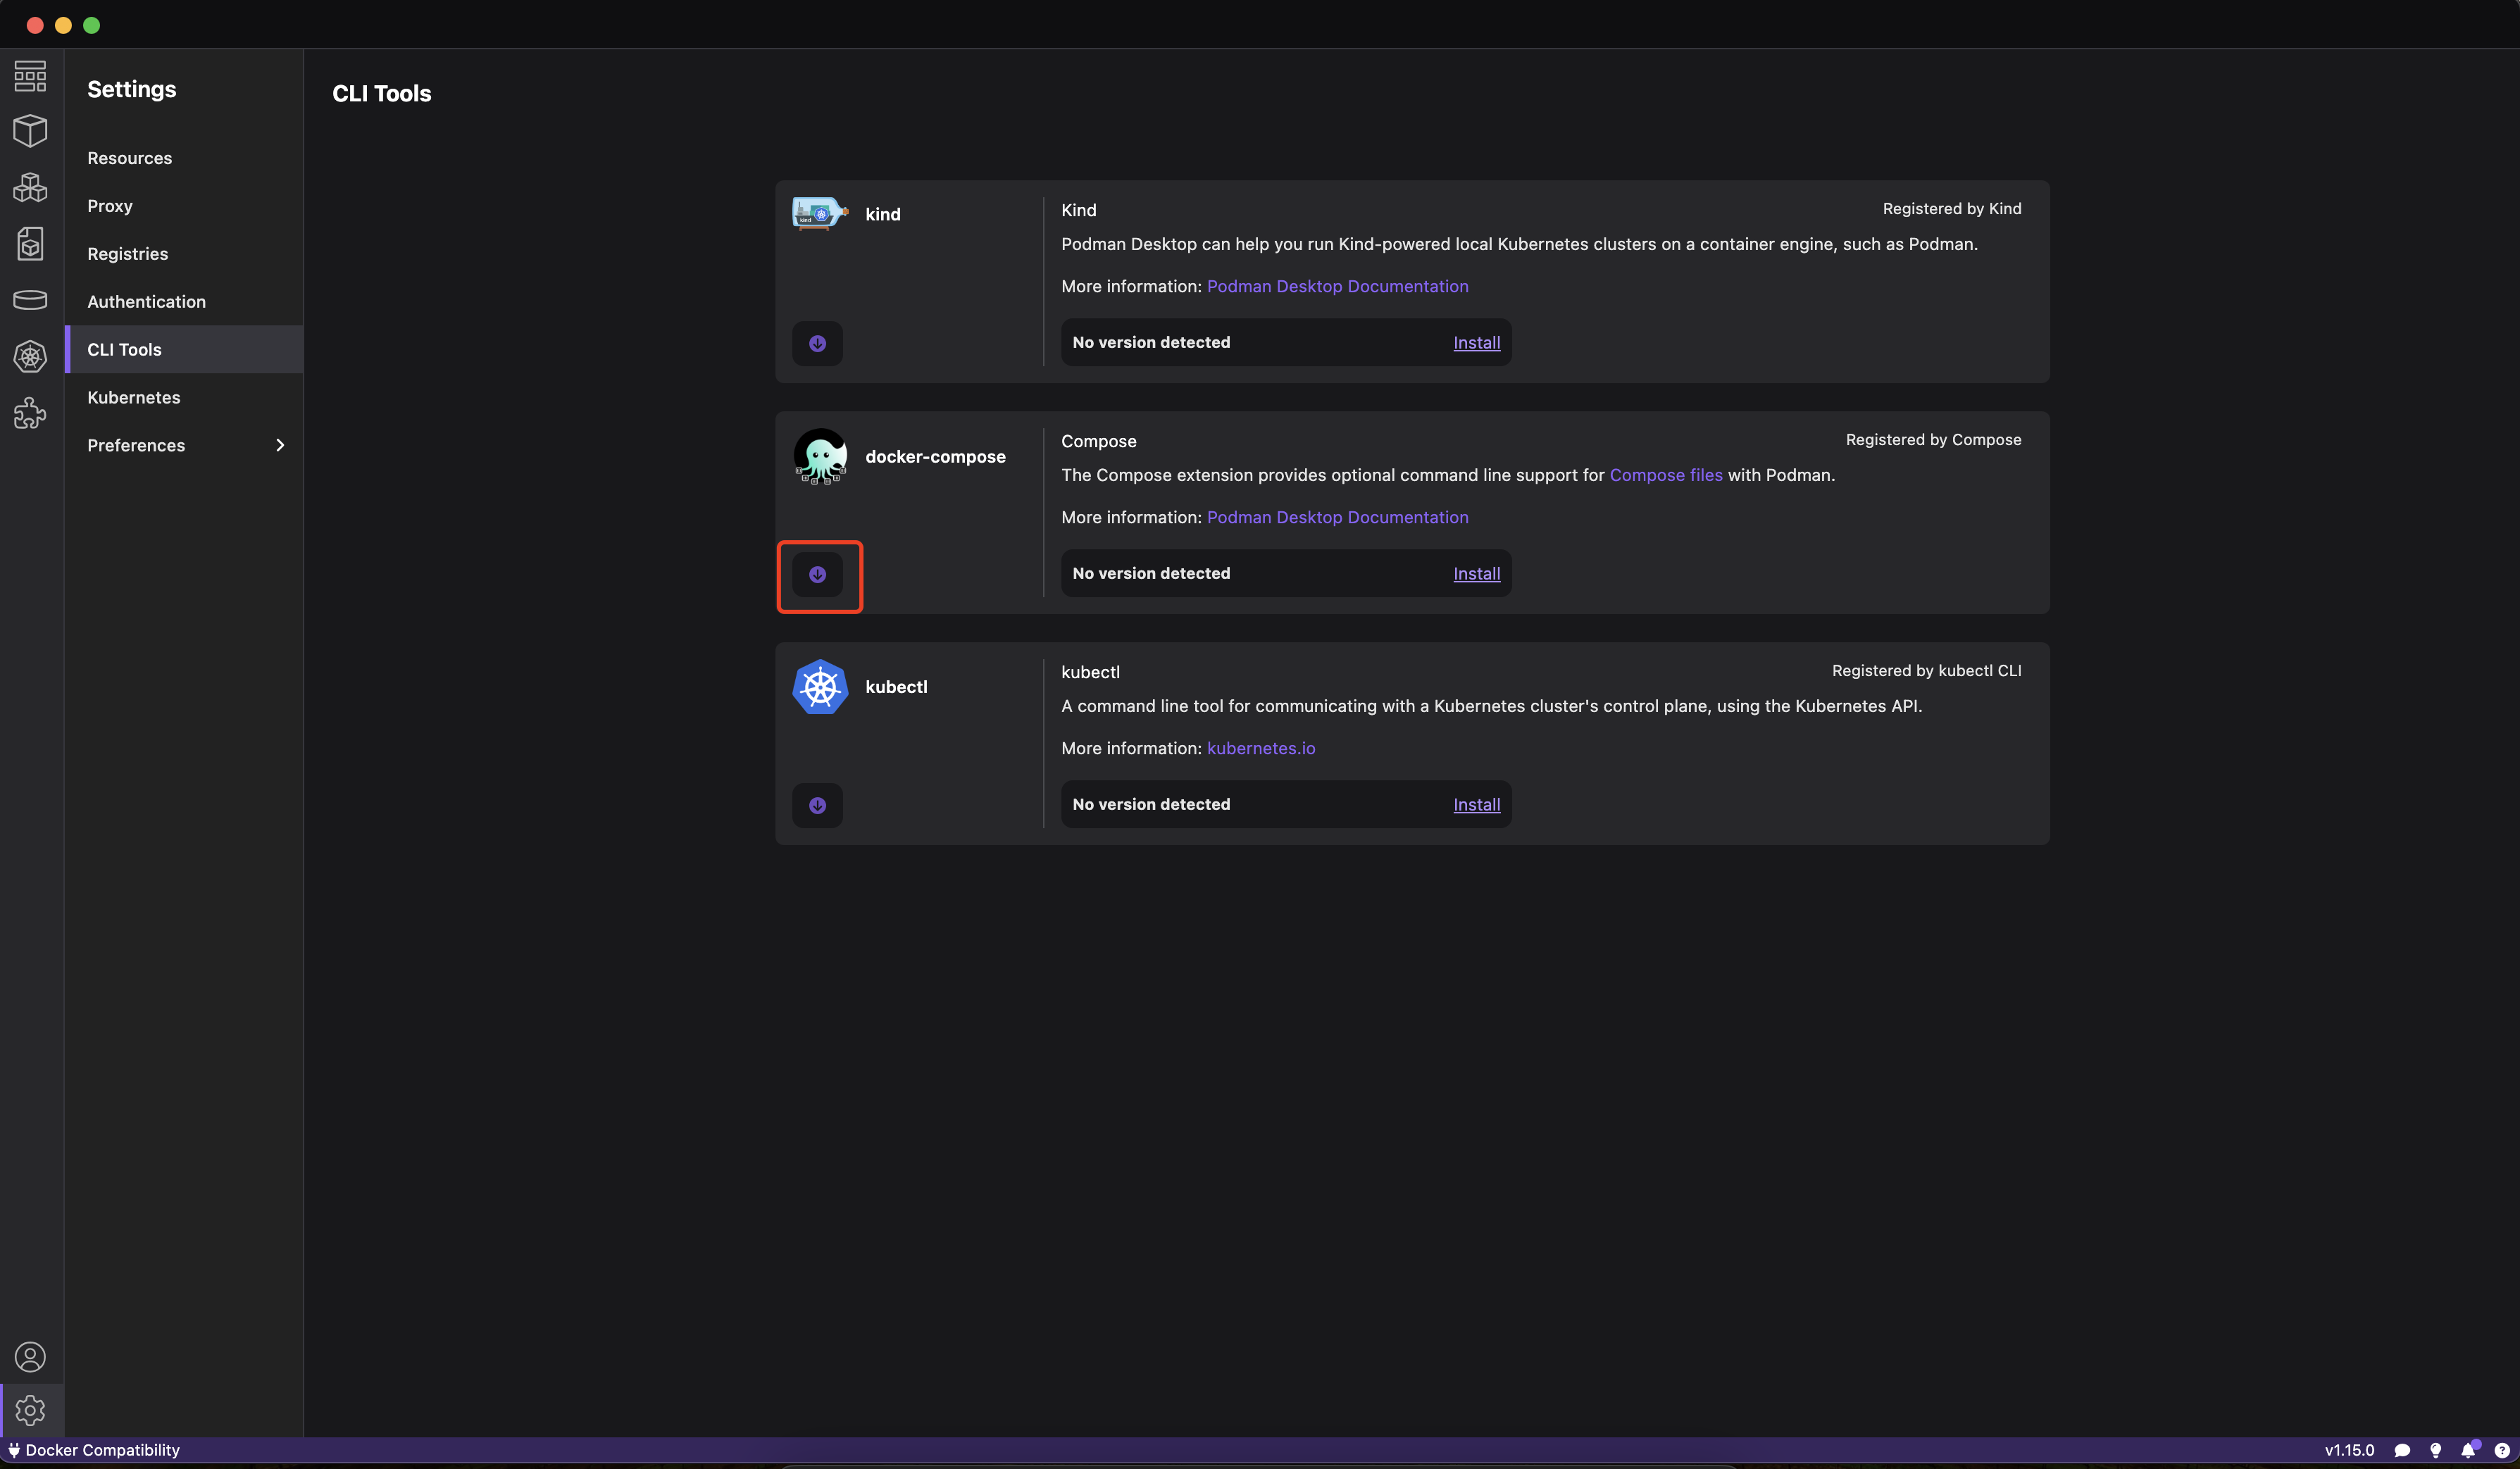This screenshot has width=2520, height=1469.
Task: Click the docker-compose octopus logo
Action: click(x=820, y=457)
